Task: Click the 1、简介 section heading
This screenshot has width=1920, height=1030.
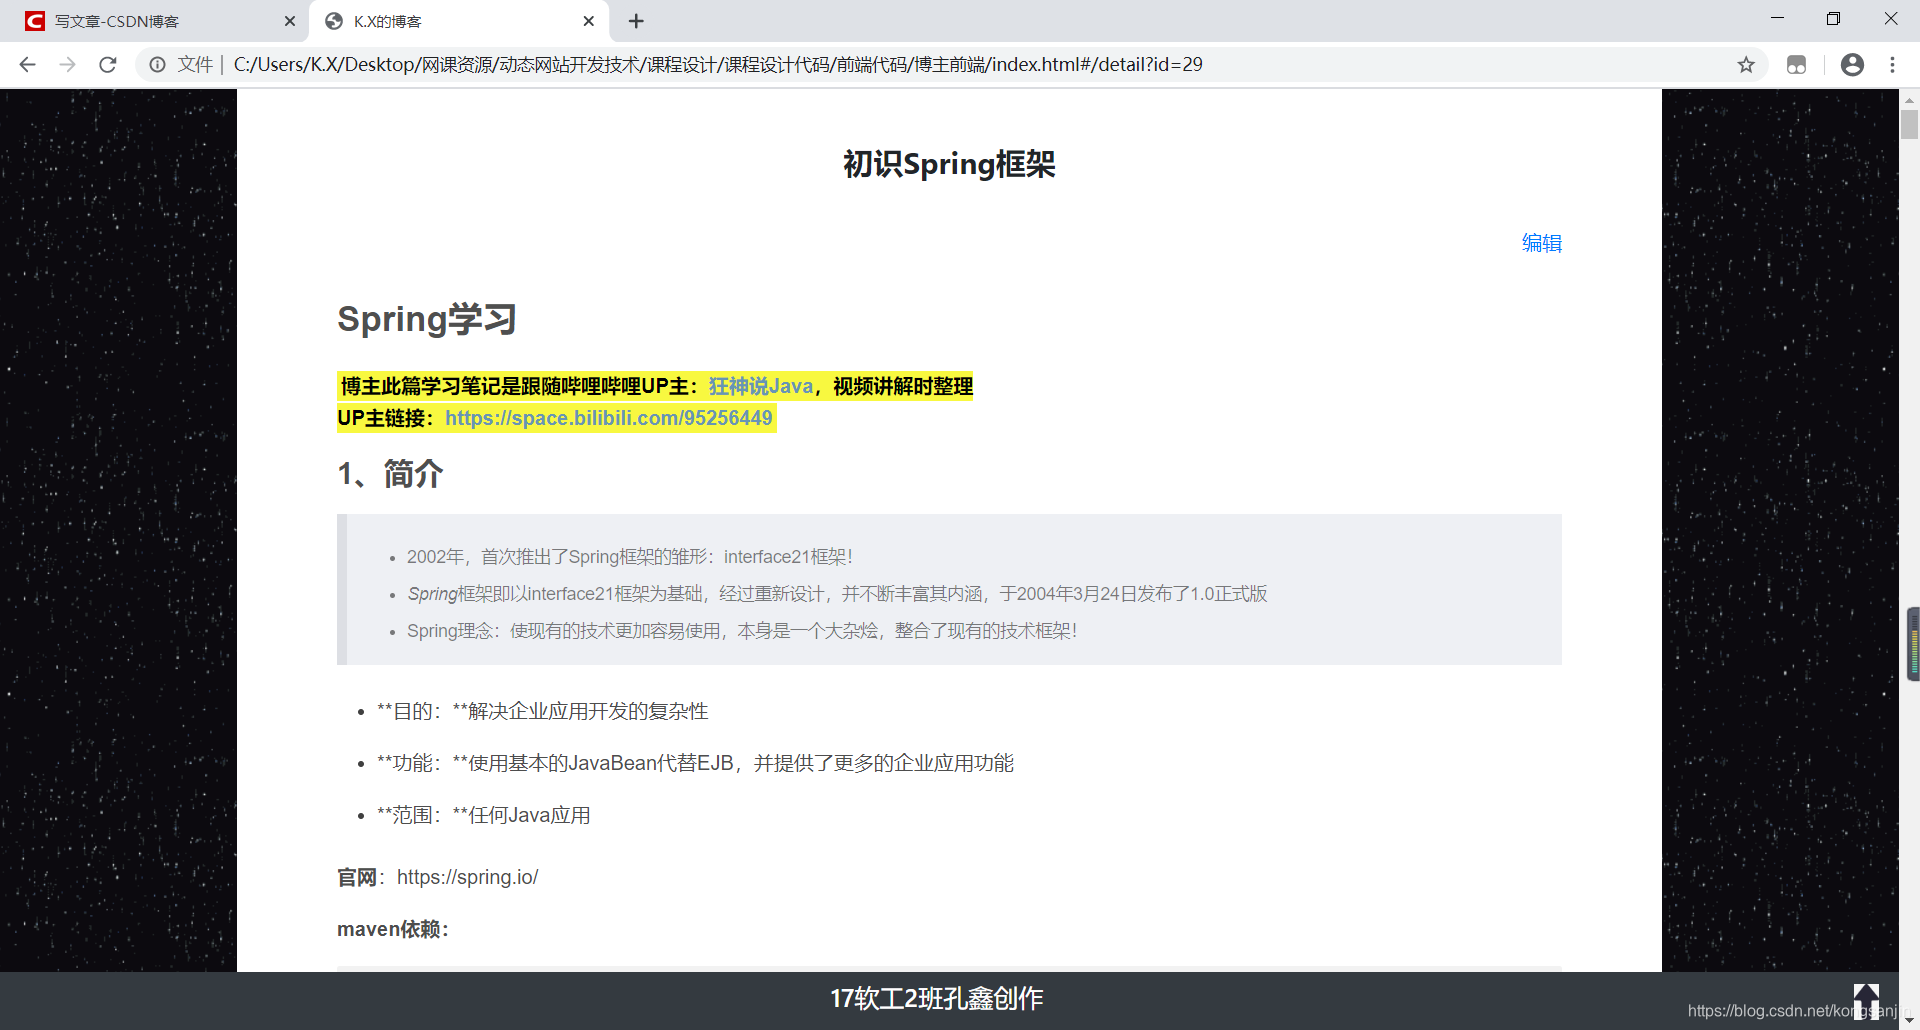Action: (390, 473)
